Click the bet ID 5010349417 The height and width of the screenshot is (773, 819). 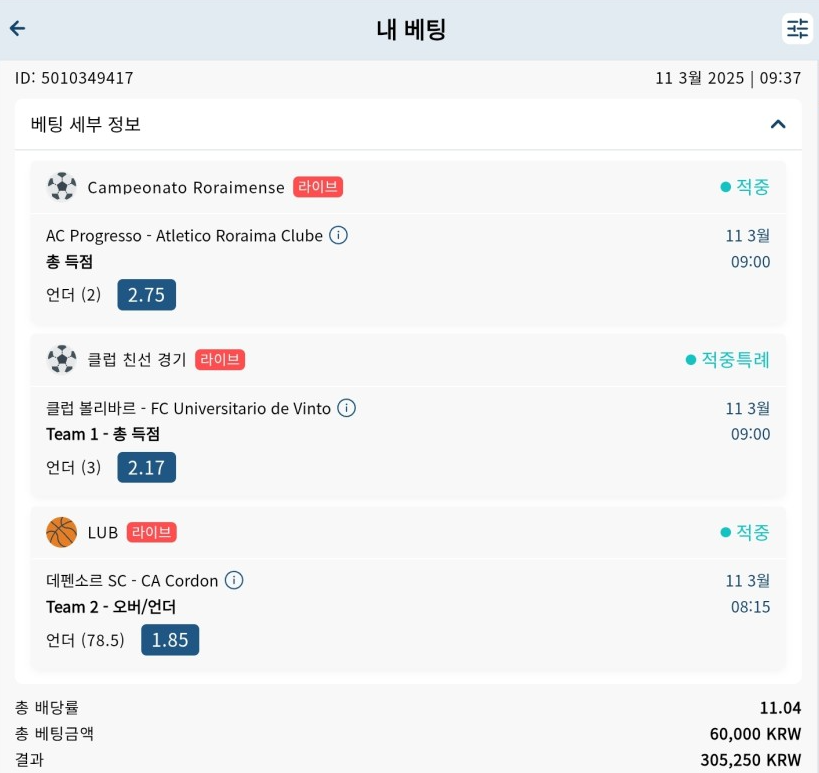click(x=74, y=78)
